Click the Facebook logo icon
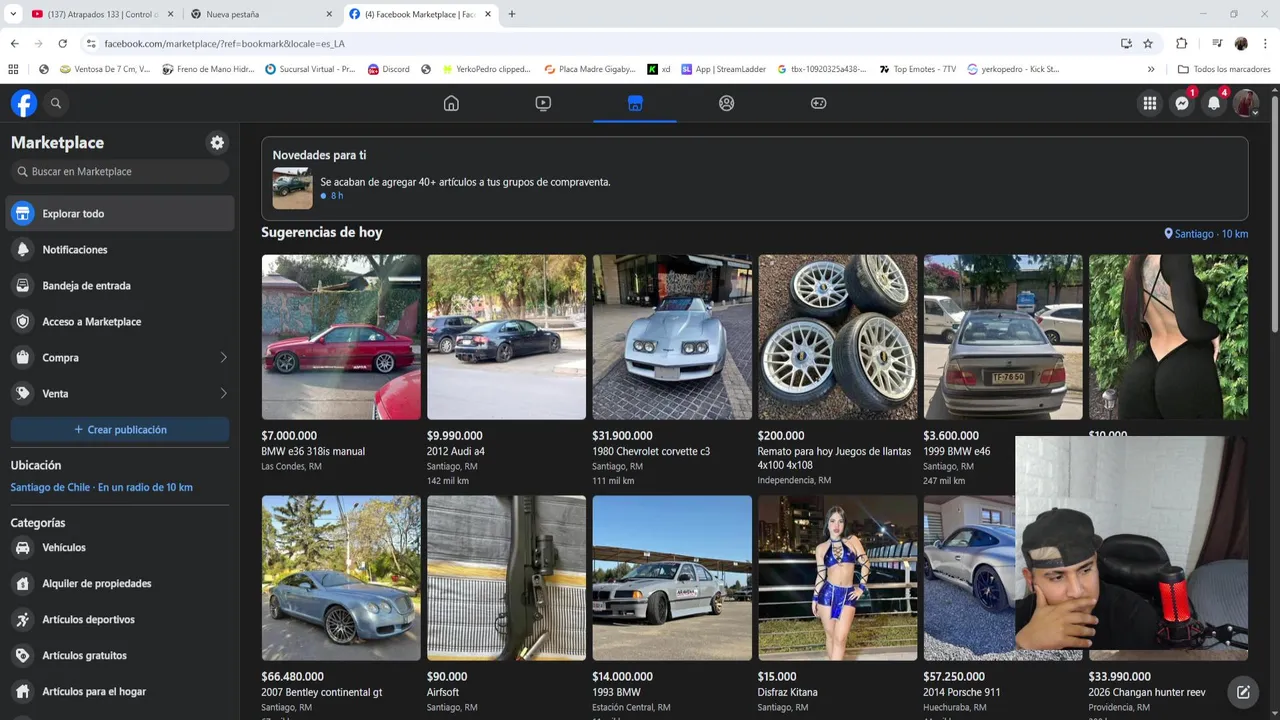This screenshot has width=1280, height=720. pos(24,103)
